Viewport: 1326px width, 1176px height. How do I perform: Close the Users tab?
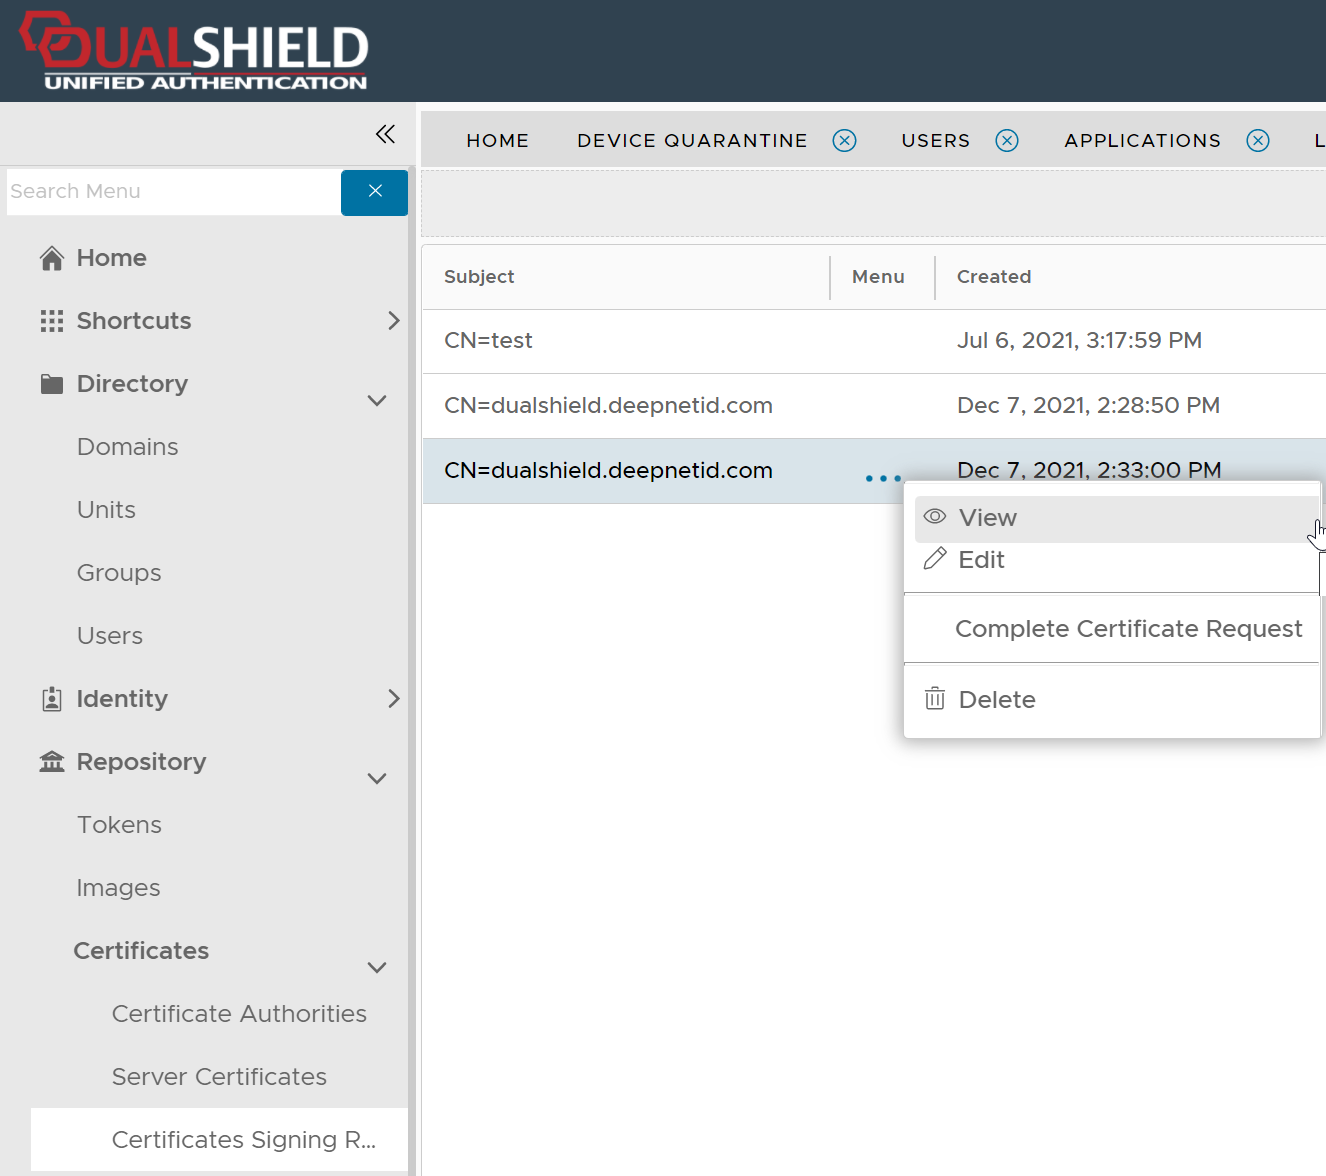click(x=1007, y=140)
